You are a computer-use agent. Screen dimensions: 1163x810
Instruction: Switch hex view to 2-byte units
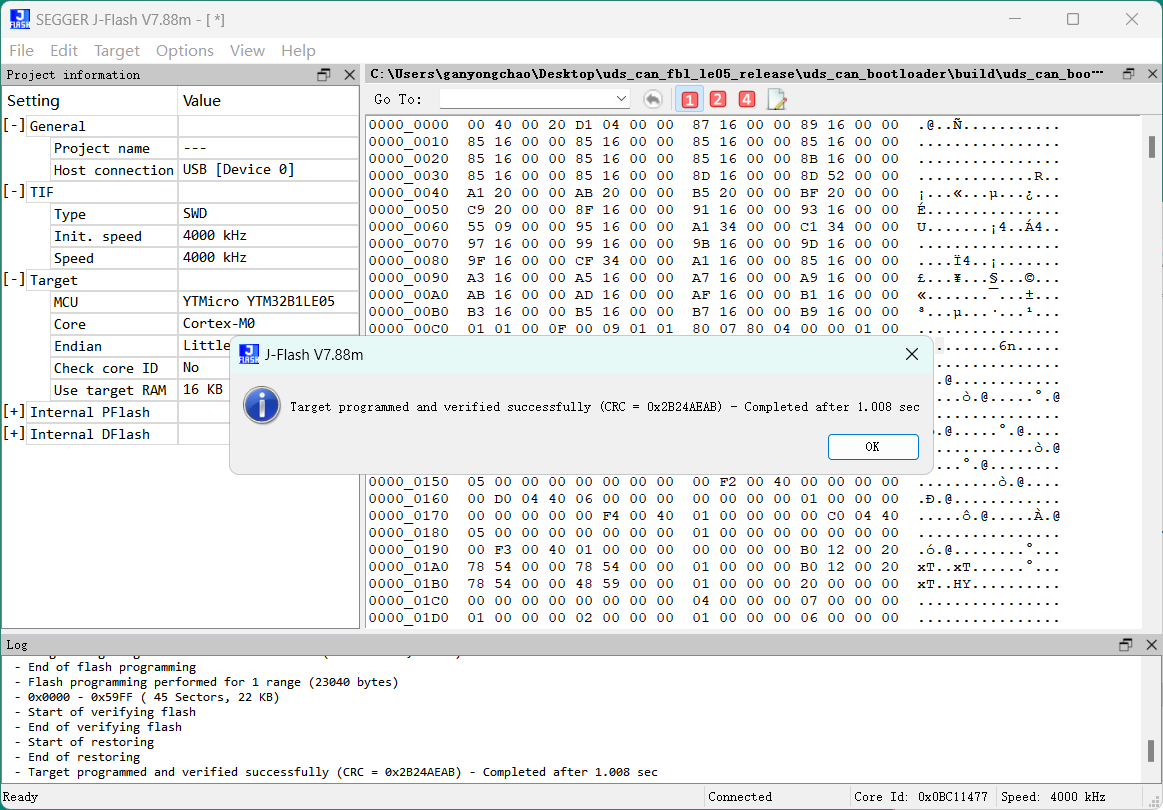tap(718, 99)
